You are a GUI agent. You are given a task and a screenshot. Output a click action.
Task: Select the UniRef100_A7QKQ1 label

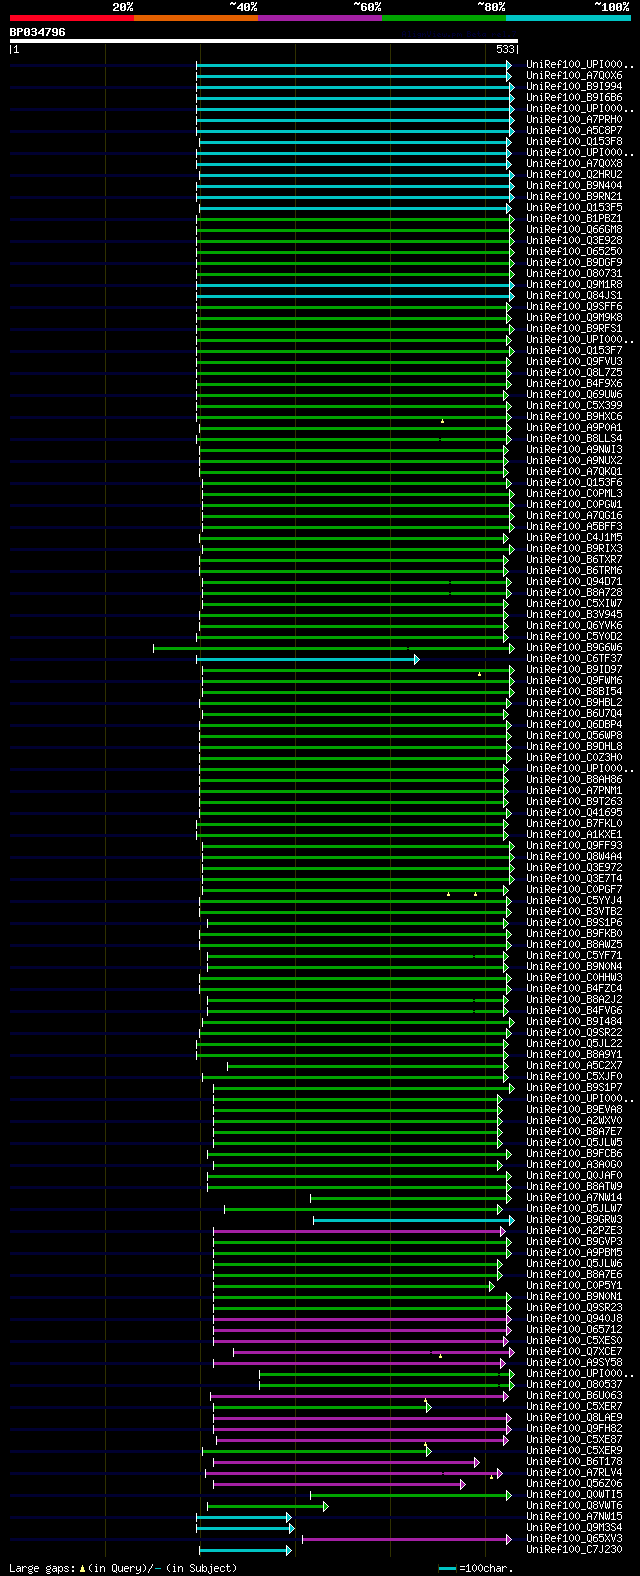point(574,472)
